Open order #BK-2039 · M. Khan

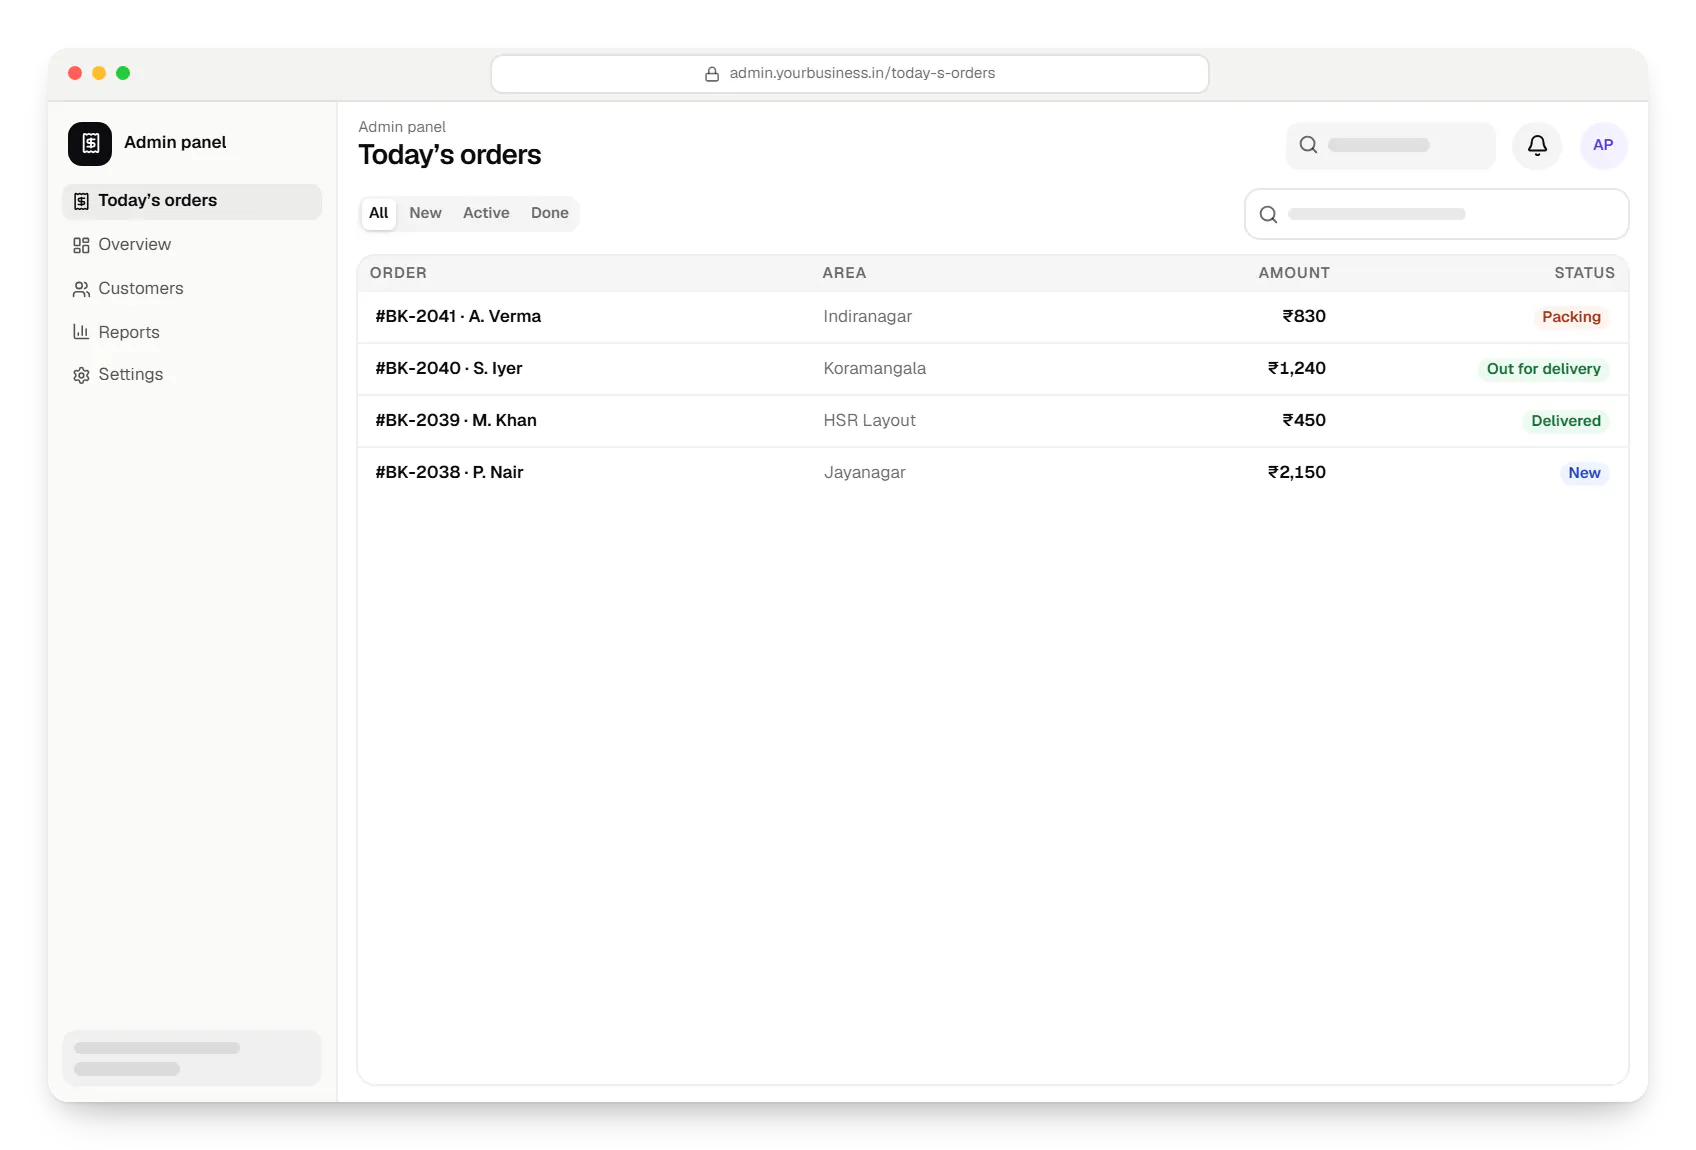[993, 421]
